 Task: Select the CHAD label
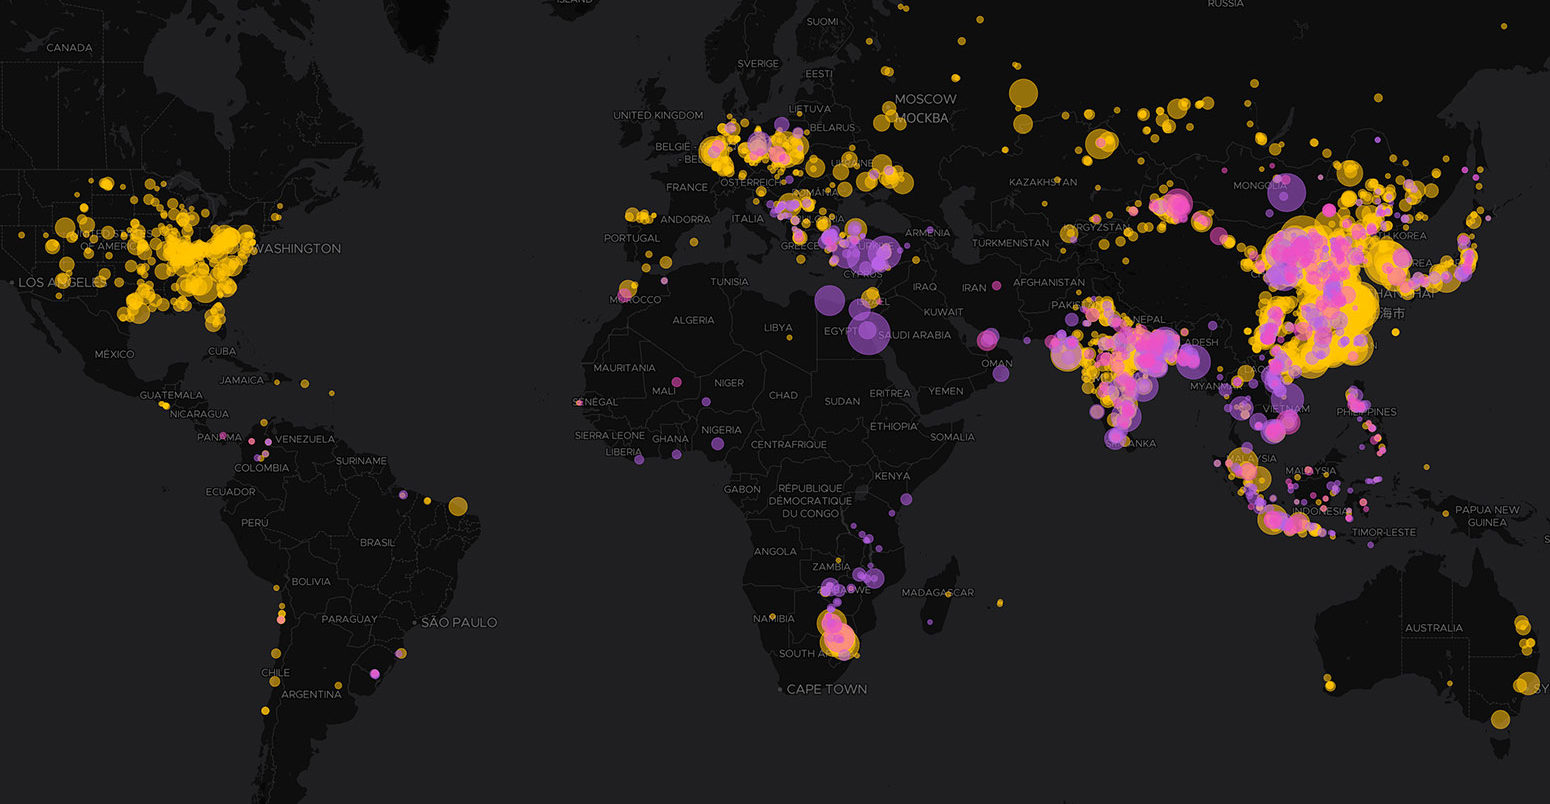pyautogui.click(x=783, y=395)
